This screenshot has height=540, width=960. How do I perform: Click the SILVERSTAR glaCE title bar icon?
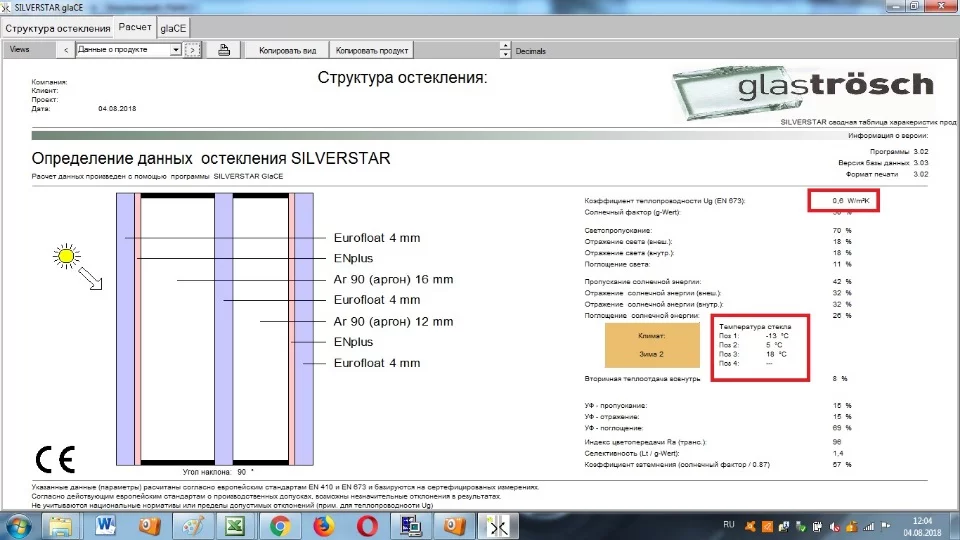click(6, 7)
